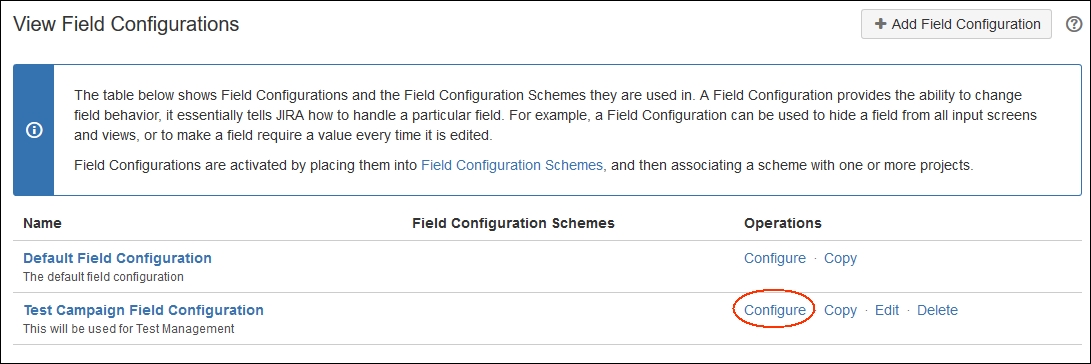Copy the Test Campaign Field Configuration

(840, 310)
